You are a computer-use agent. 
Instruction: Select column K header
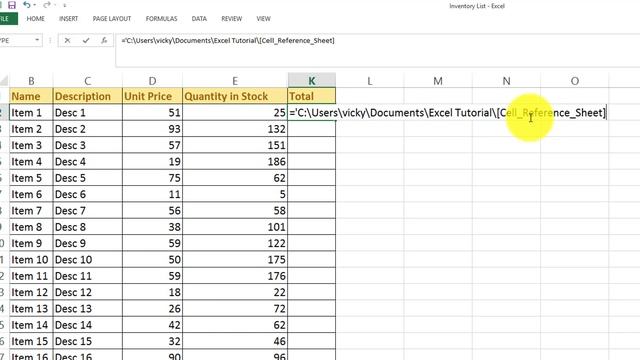(x=312, y=81)
